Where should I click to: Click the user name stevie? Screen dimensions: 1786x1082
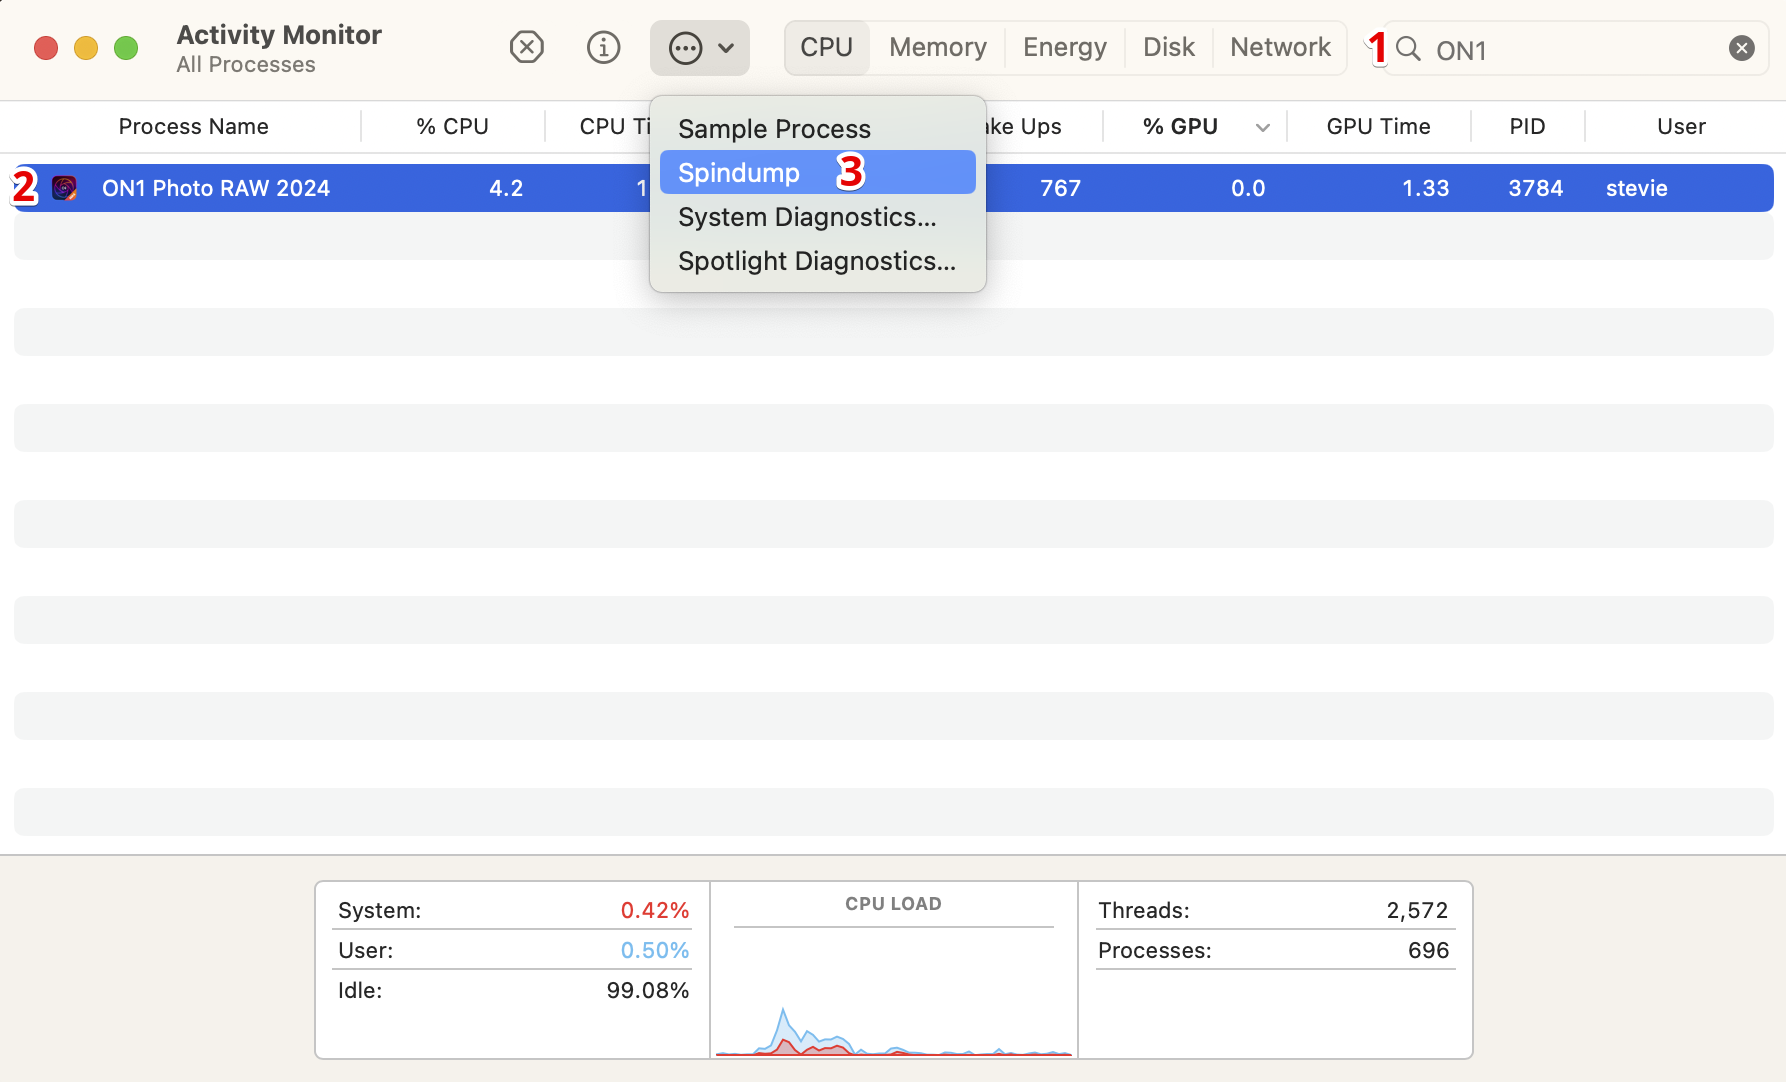(1636, 188)
